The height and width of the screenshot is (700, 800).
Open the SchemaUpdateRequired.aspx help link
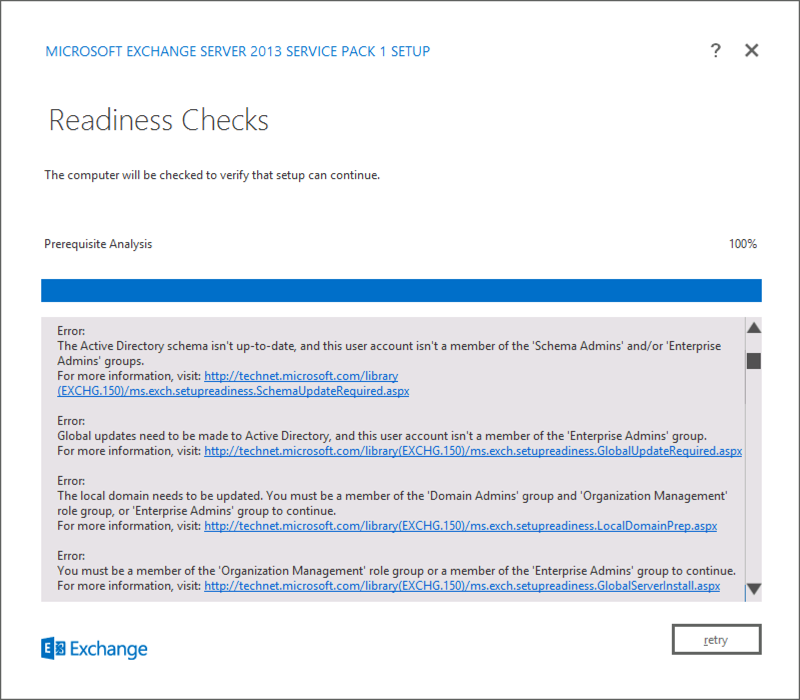point(233,384)
